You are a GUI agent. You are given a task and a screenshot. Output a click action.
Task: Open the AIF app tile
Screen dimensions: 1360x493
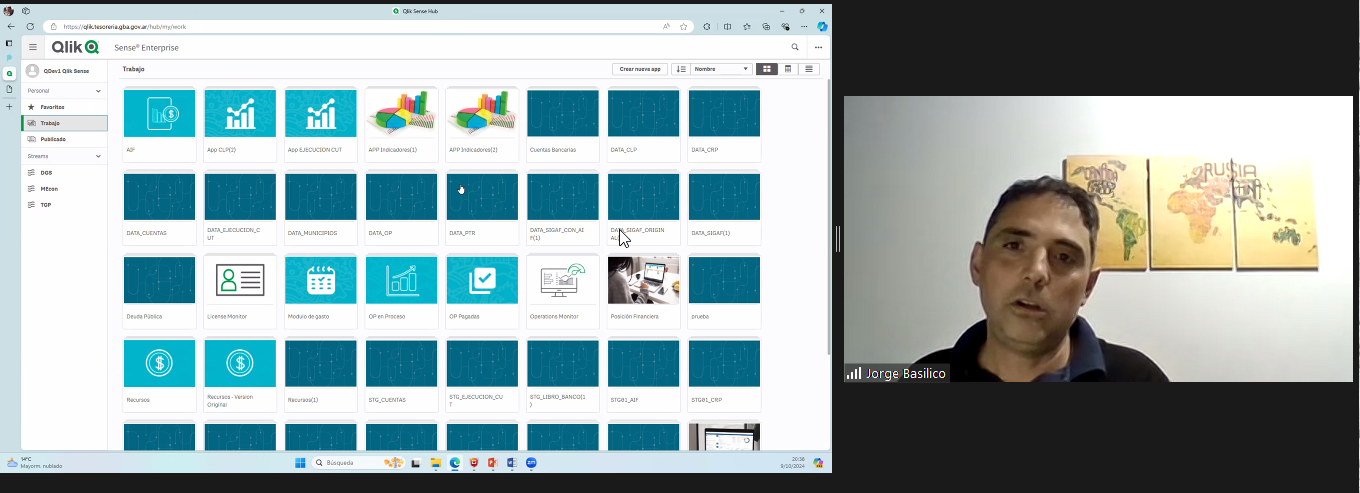point(159,114)
